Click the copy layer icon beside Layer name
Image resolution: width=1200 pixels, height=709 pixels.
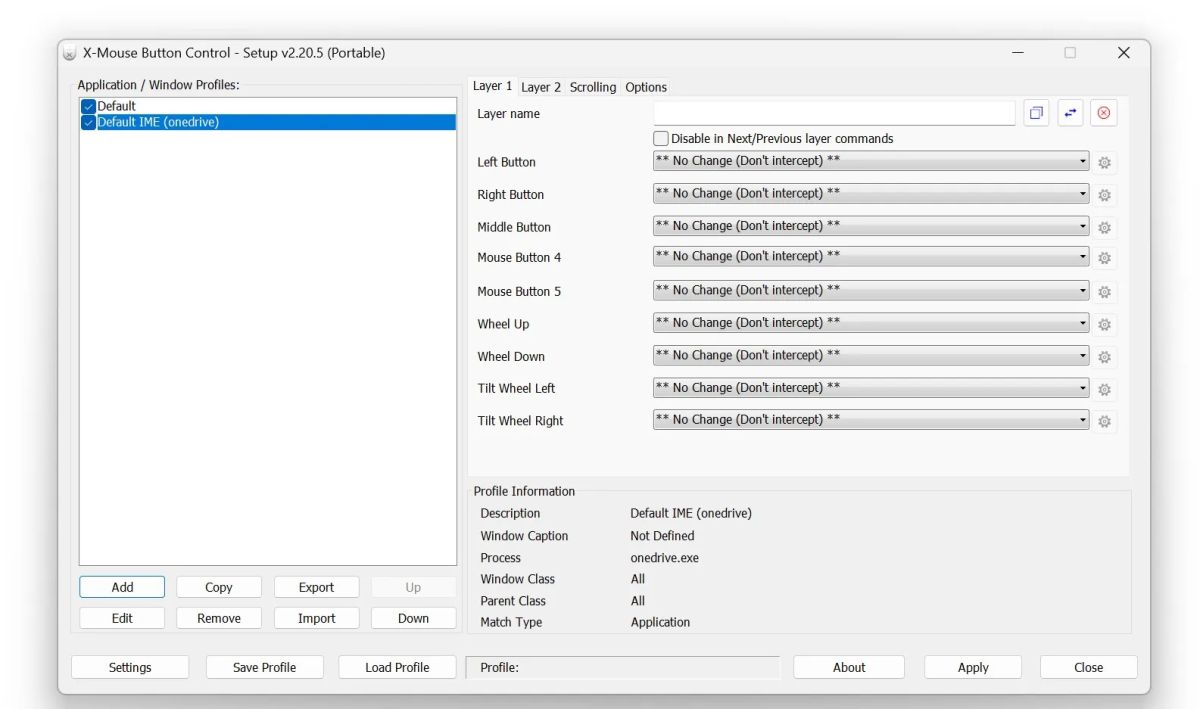pos(1036,112)
